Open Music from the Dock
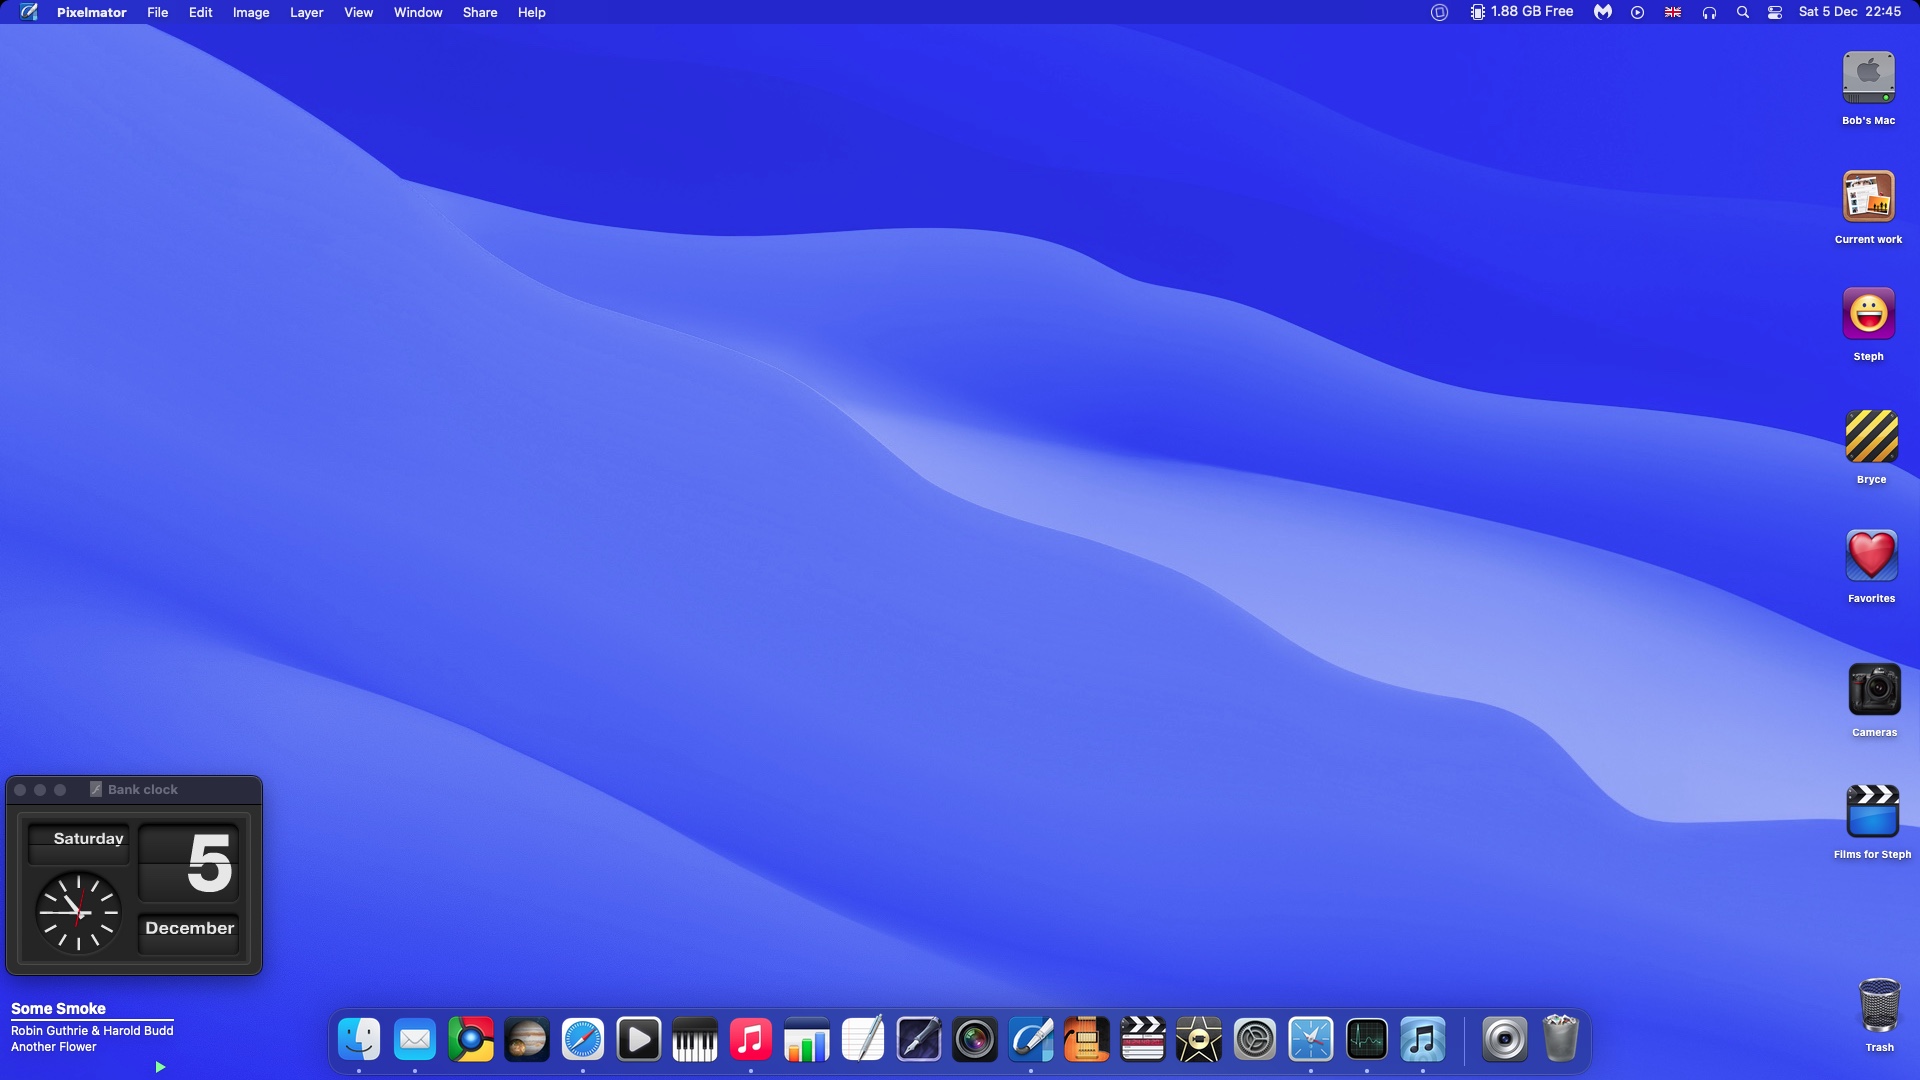1920x1080 pixels. point(751,1040)
